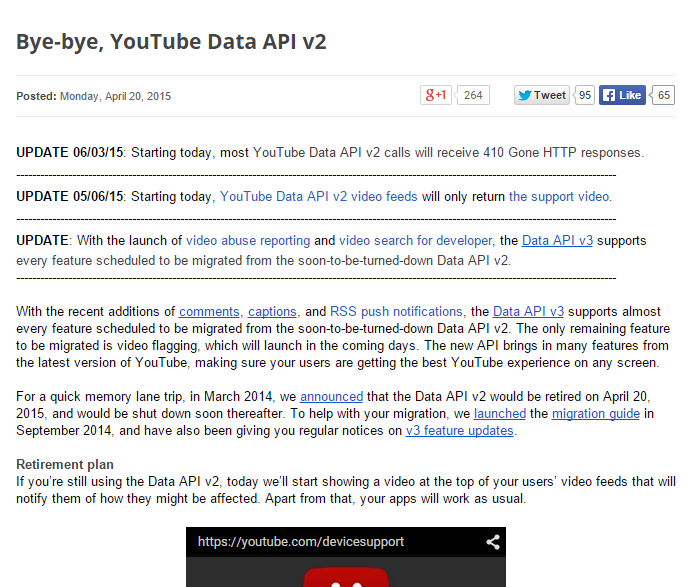The height and width of the screenshot is (587, 693).
Task: Open the 'comments' link
Action: click(x=209, y=311)
